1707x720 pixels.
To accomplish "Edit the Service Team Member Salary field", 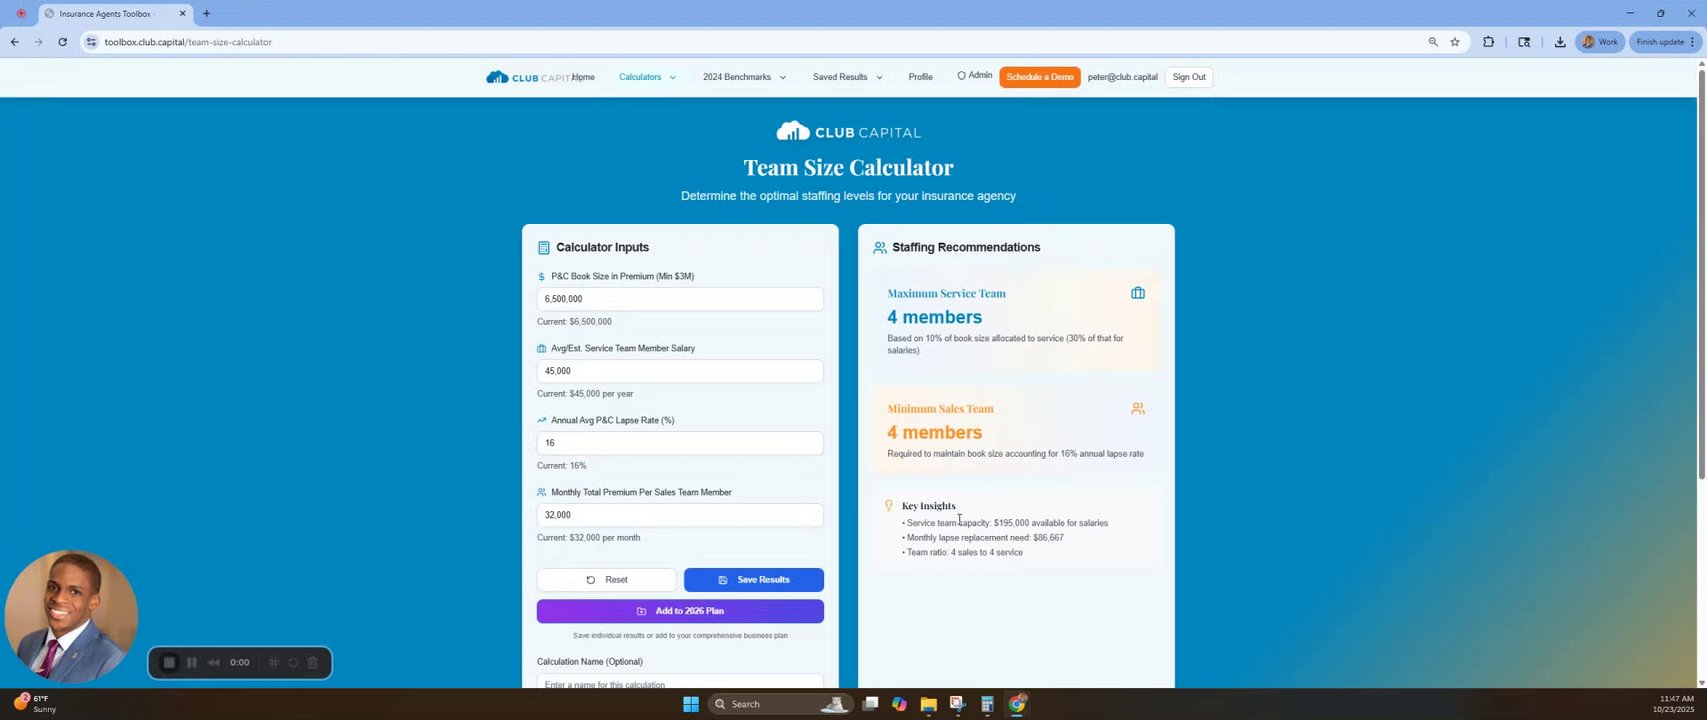I will (680, 371).
